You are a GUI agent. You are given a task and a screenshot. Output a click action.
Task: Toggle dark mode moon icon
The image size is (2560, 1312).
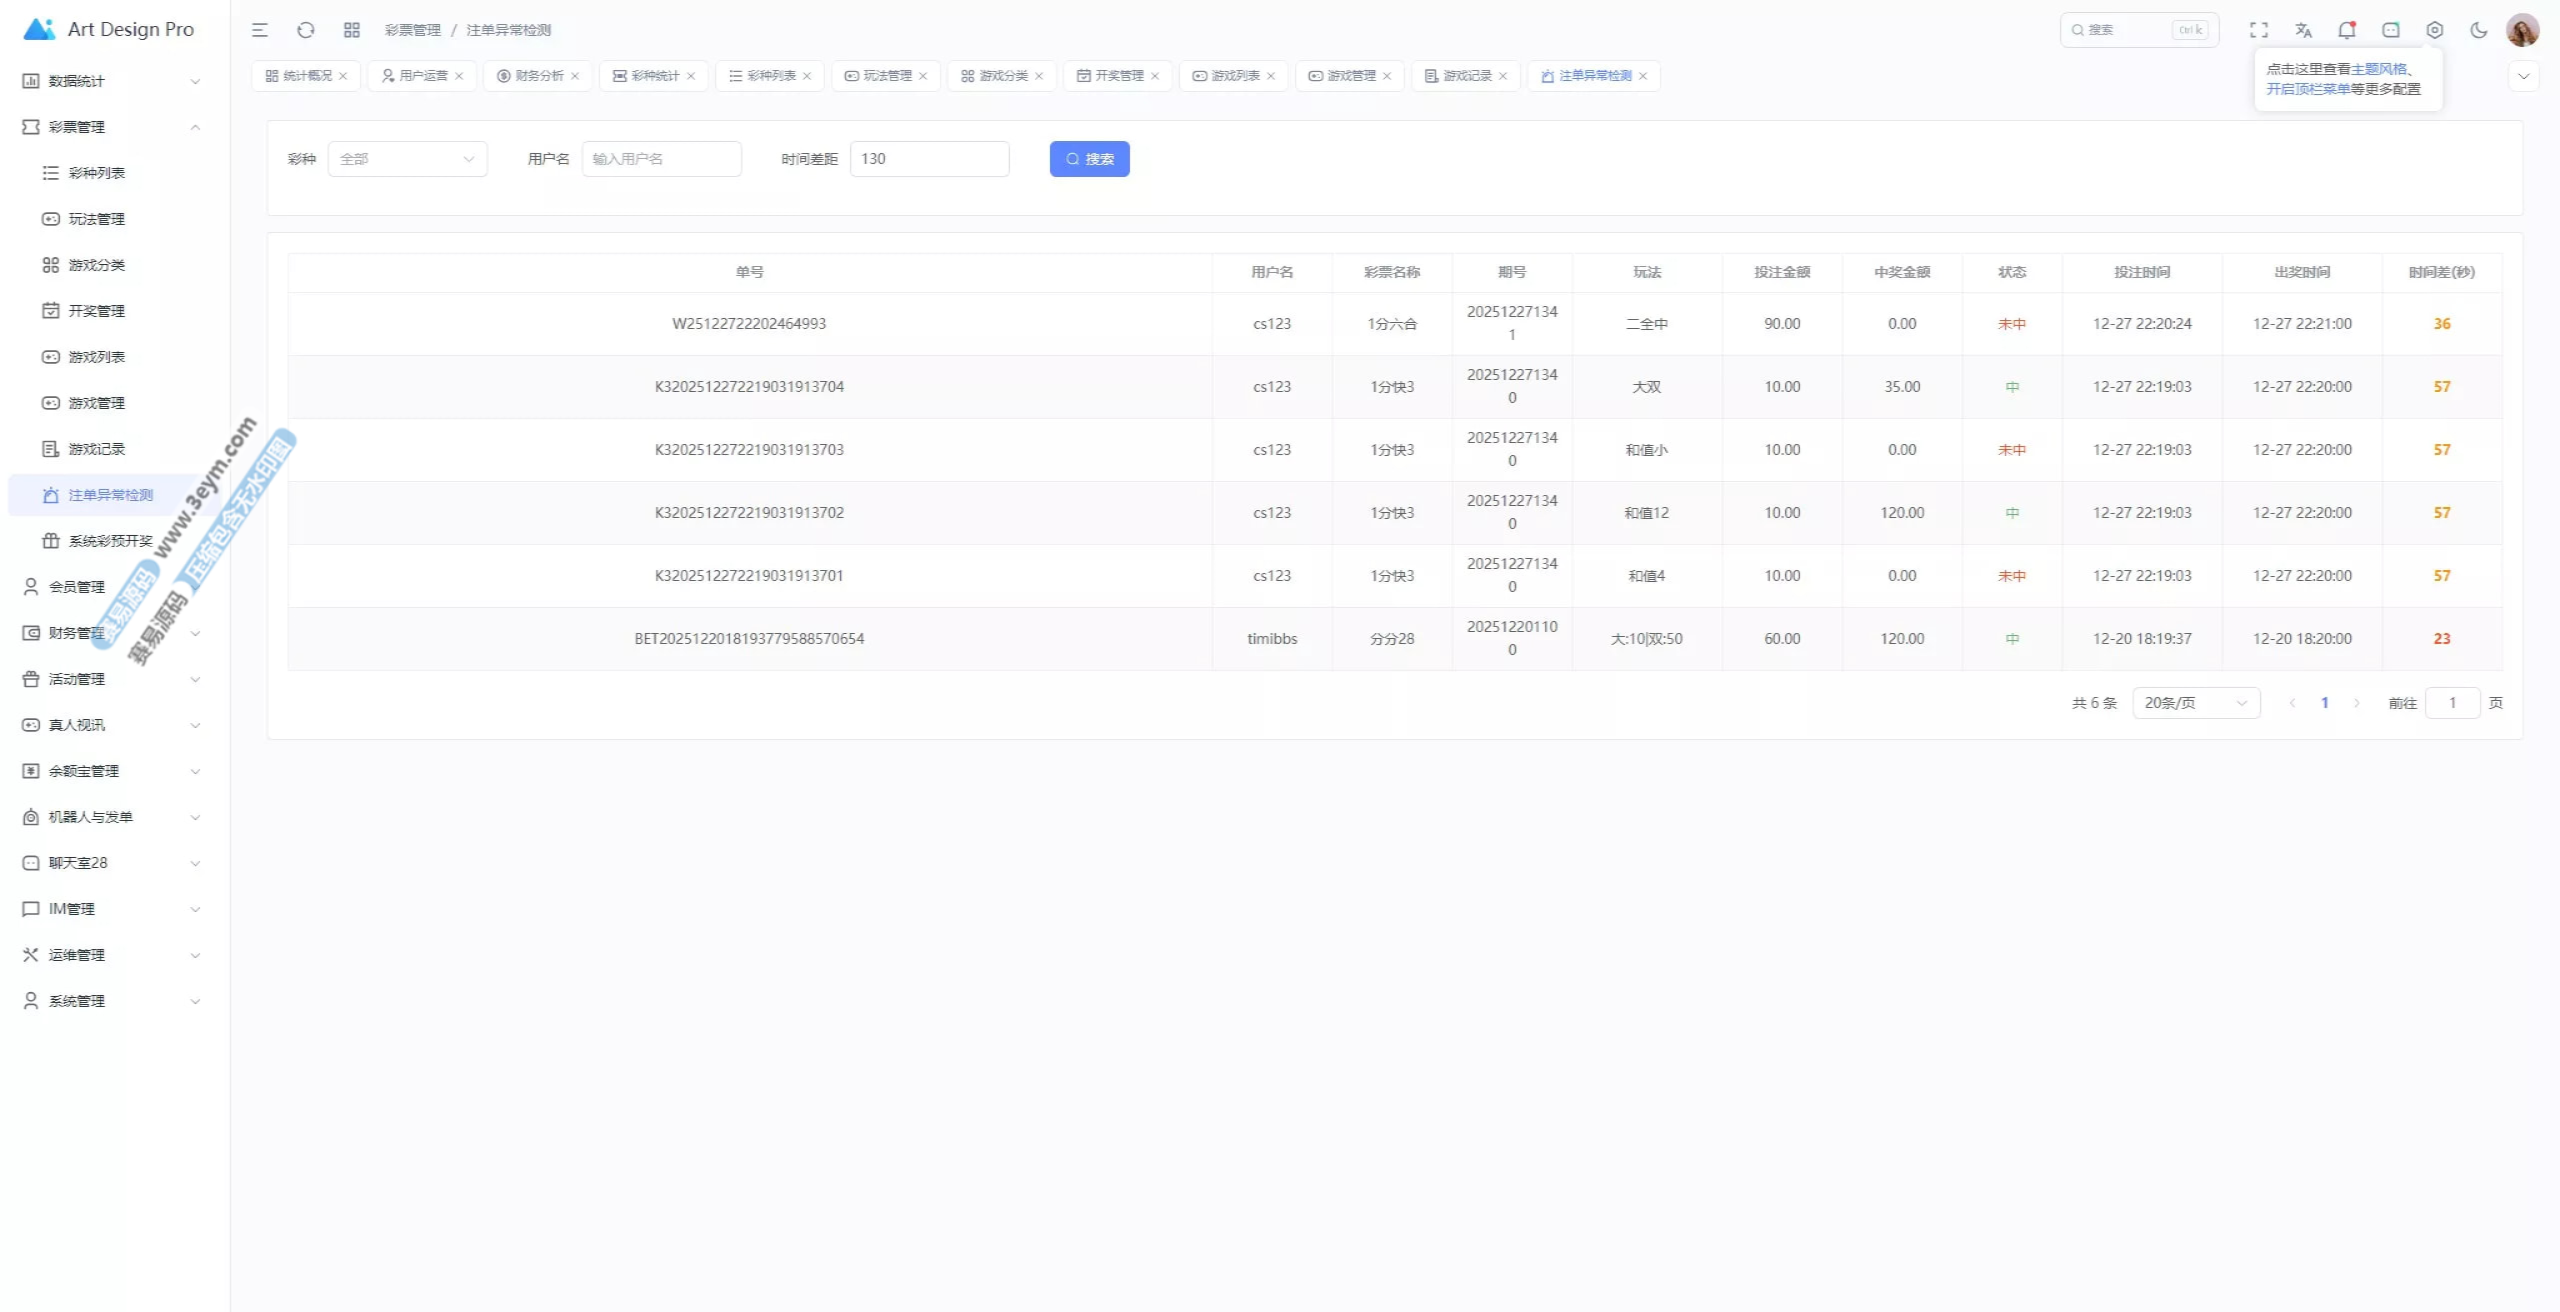click(2478, 30)
